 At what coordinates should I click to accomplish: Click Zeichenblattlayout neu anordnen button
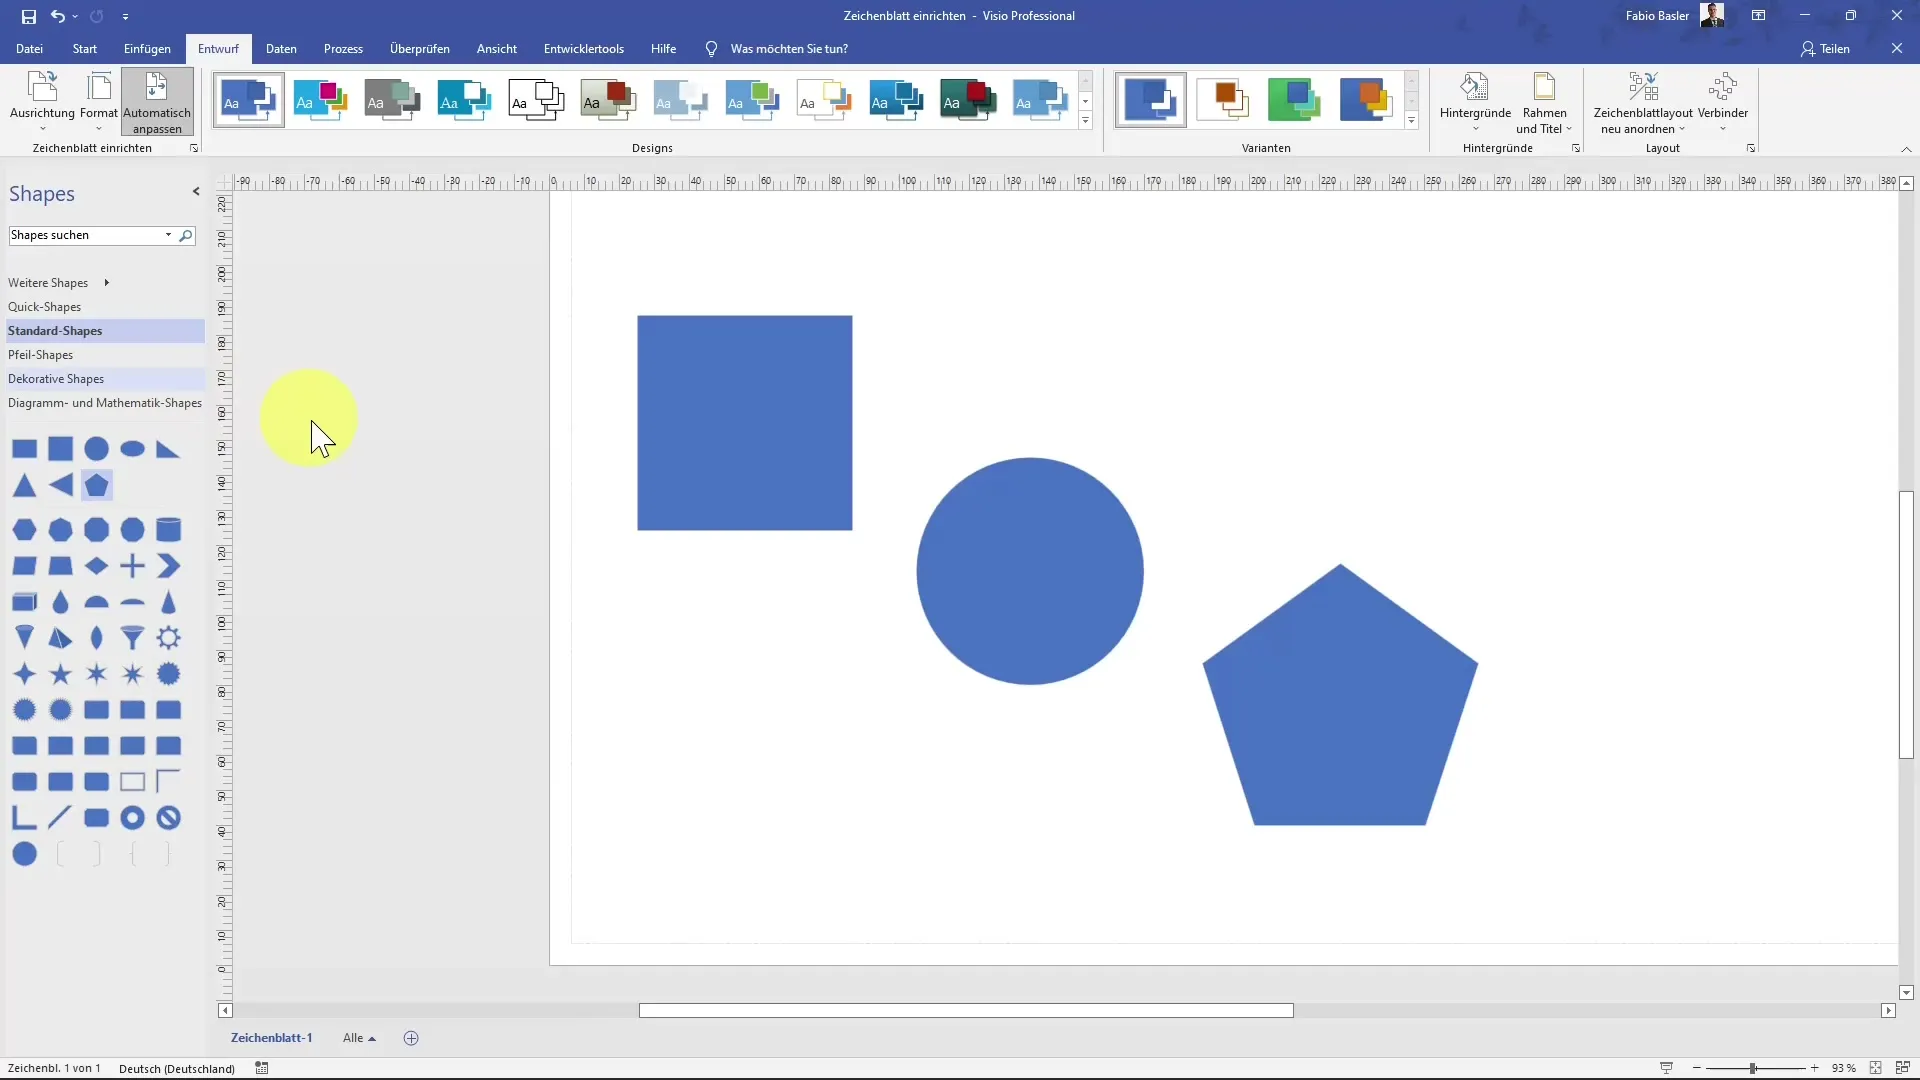(1643, 102)
